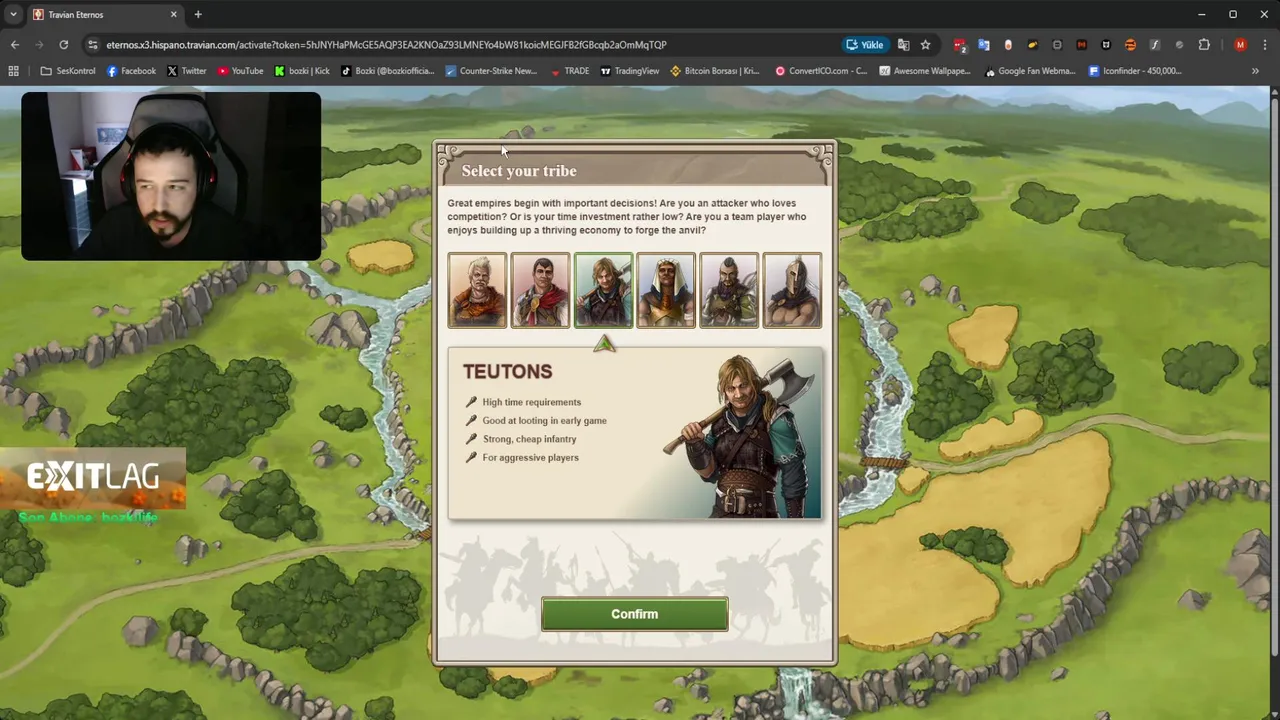Open the translate page icon

tap(903, 44)
